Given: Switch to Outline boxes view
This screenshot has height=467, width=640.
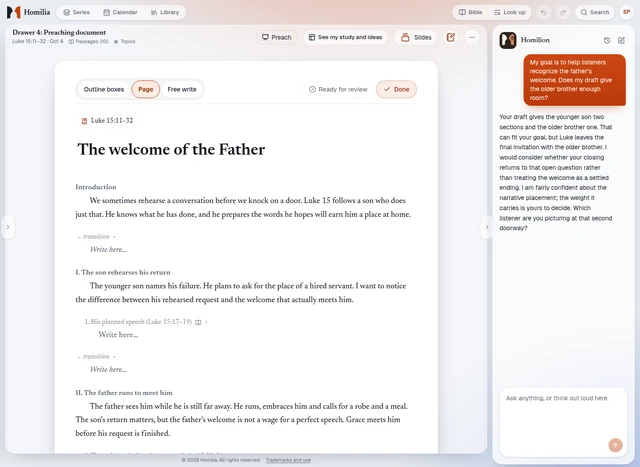Looking at the screenshot, I should (104, 89).
